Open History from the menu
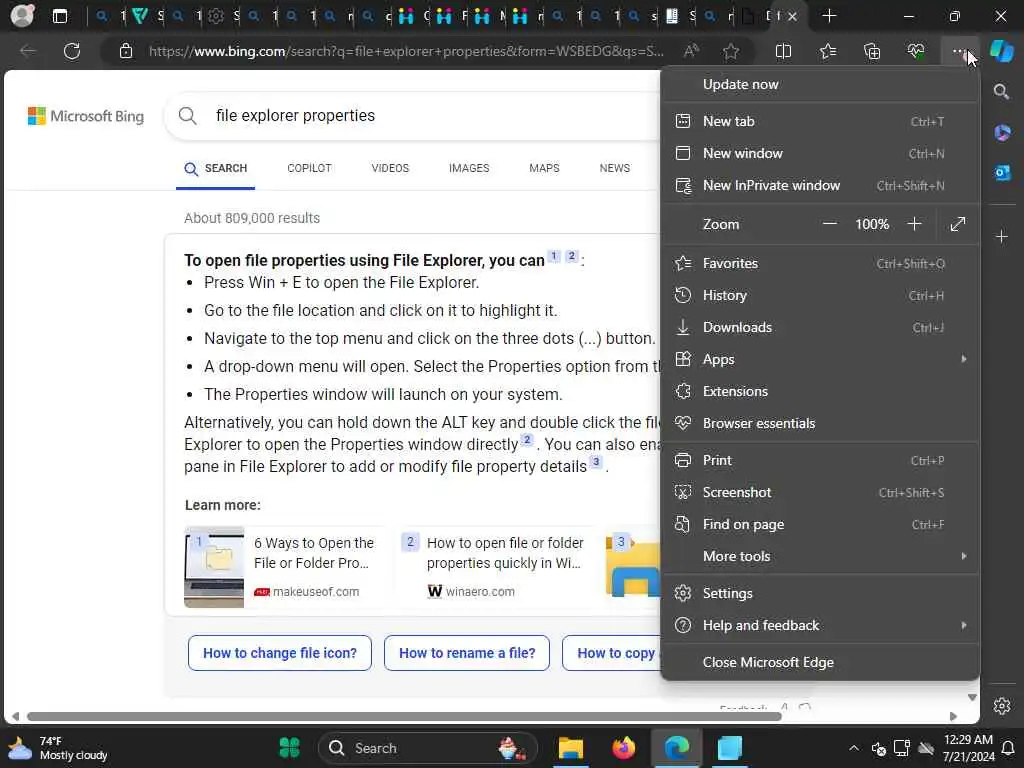 [x=820, y=295]
